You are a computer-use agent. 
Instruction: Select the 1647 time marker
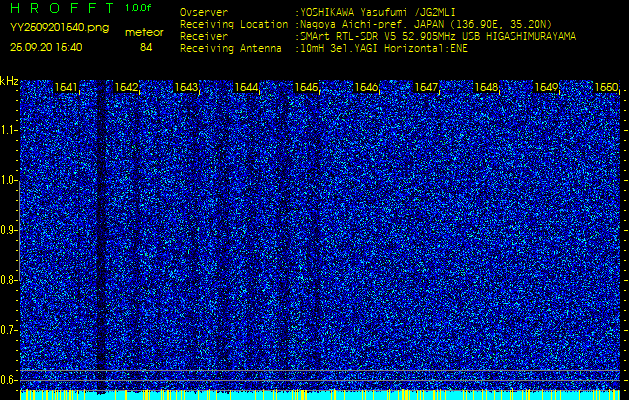coord(427,88)
